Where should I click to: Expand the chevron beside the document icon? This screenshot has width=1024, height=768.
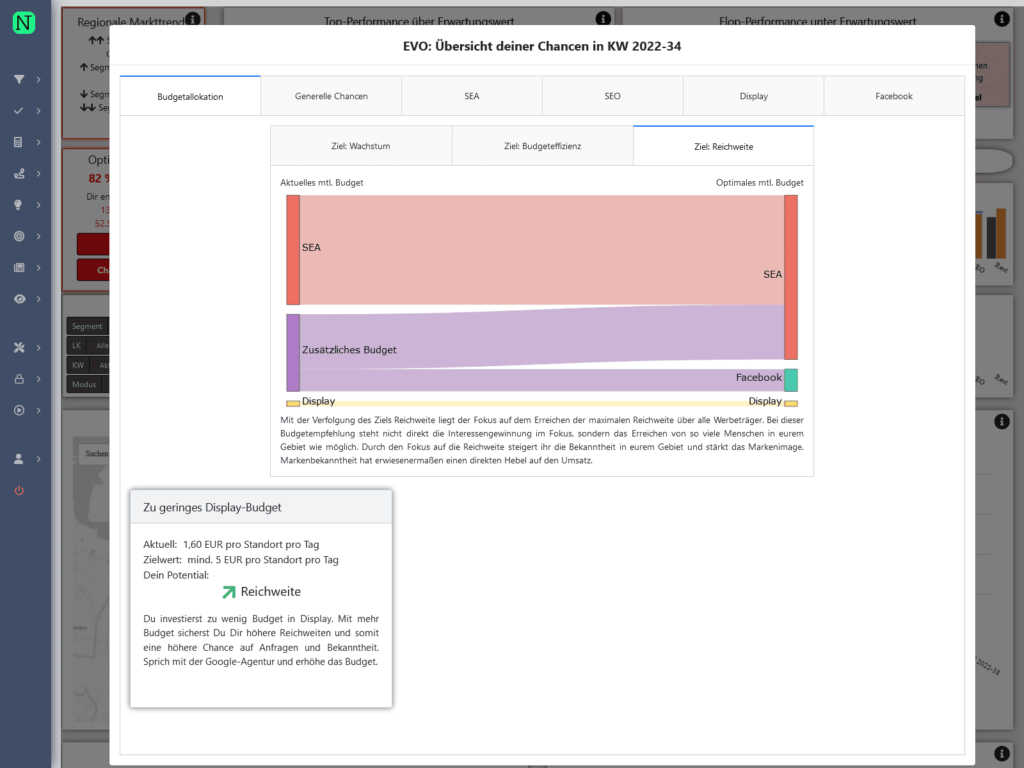click(x=39, y=142)
